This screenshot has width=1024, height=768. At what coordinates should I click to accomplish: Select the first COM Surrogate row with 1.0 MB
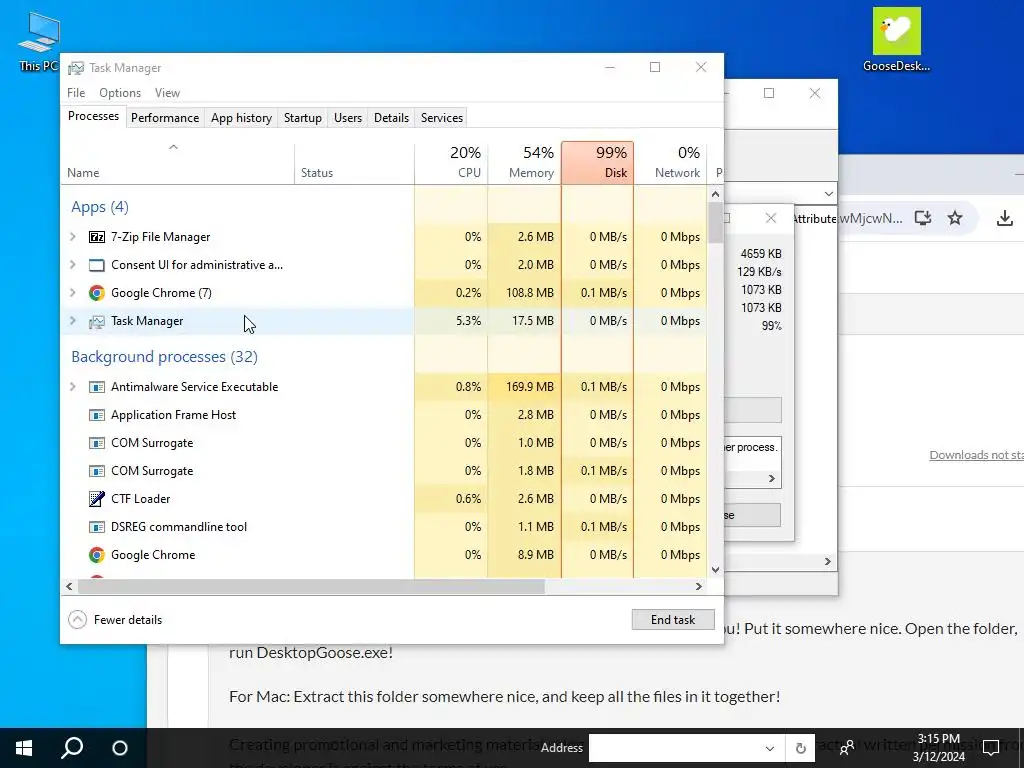pyautogui.click(x=384, y=443)
